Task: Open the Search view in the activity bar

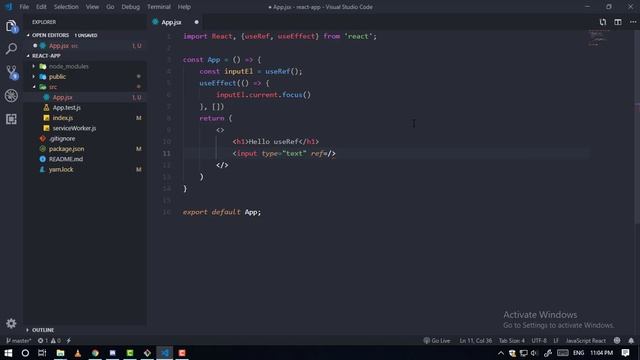Action: click(x=11, y=49)
